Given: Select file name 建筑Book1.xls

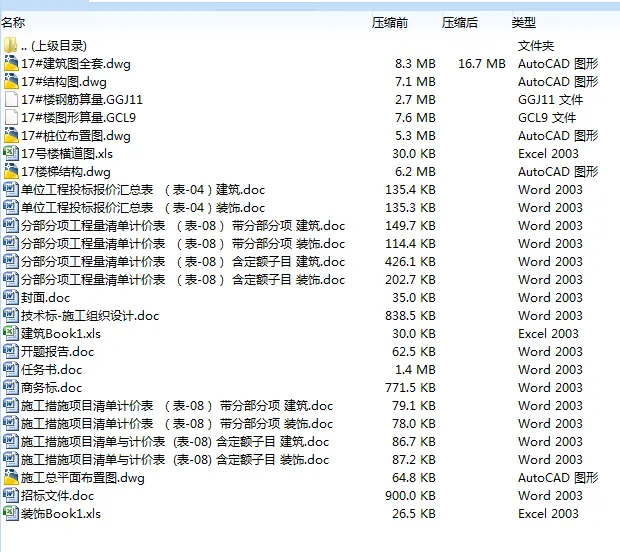Looking at the screenshot, I should (x=61, y=334).
